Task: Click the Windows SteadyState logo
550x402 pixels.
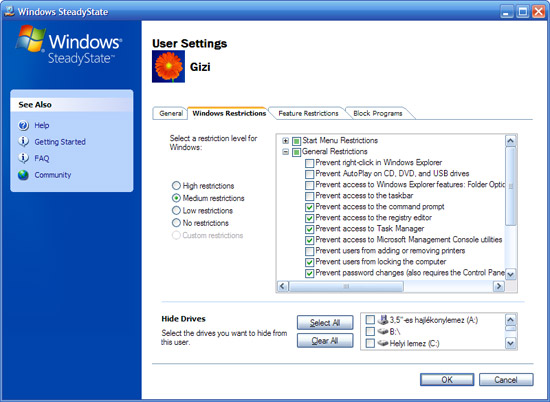Action: point(69,45)
